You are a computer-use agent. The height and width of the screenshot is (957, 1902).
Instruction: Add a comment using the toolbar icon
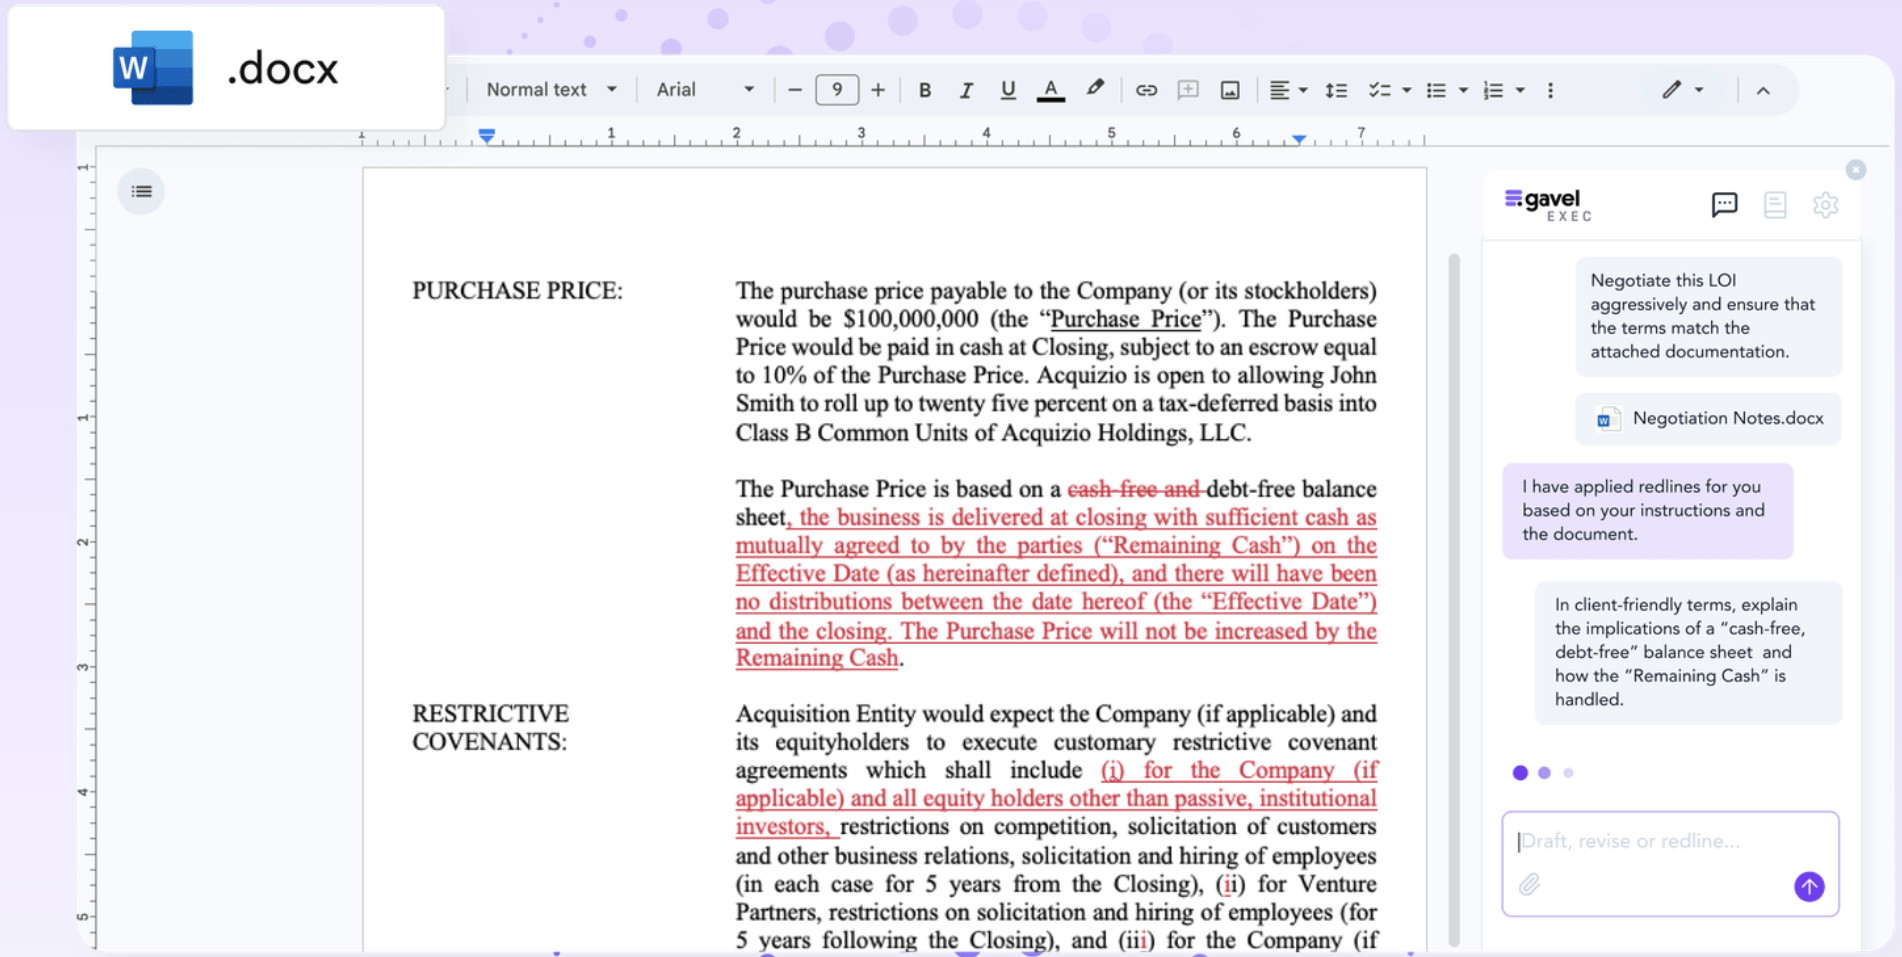pos(1188,90)
